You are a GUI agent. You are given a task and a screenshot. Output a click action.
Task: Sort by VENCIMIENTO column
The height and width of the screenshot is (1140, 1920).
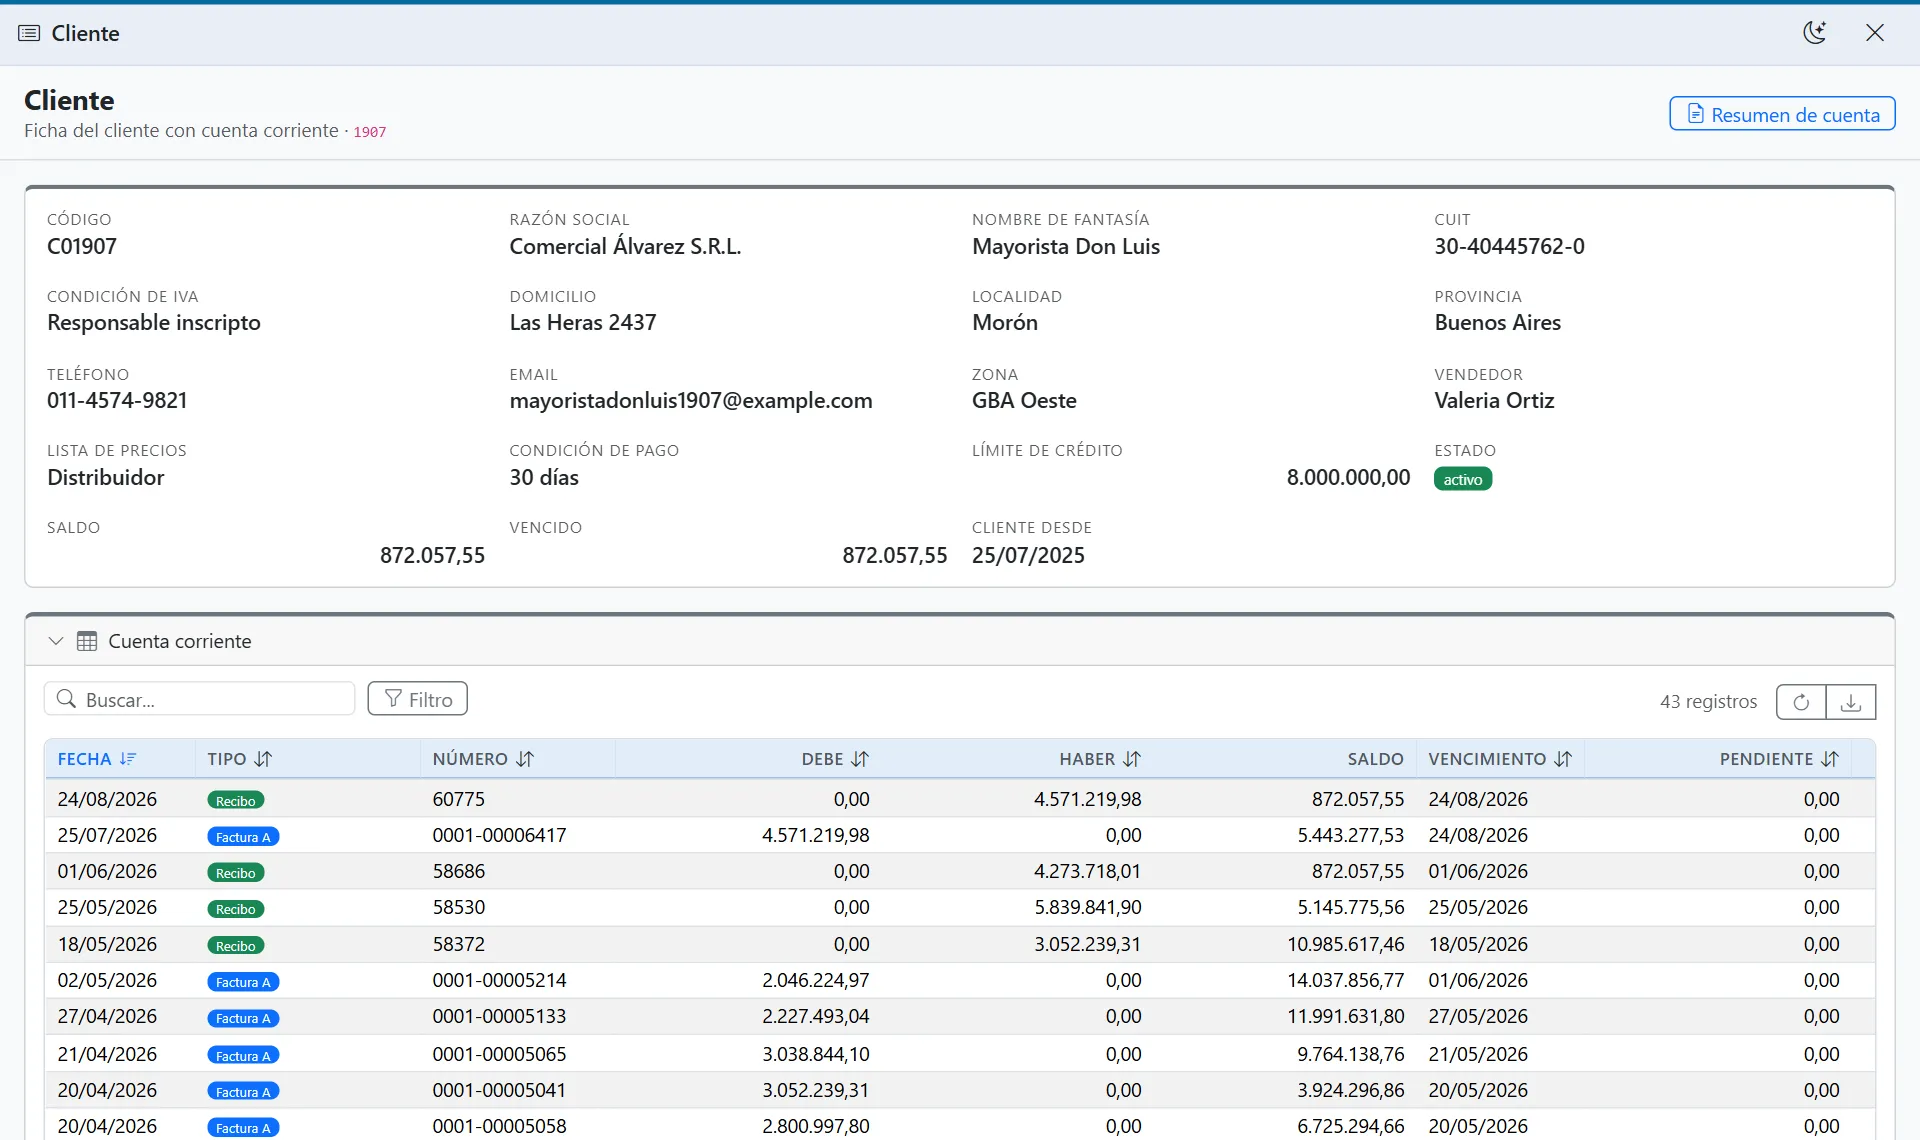coord(1500,759)
